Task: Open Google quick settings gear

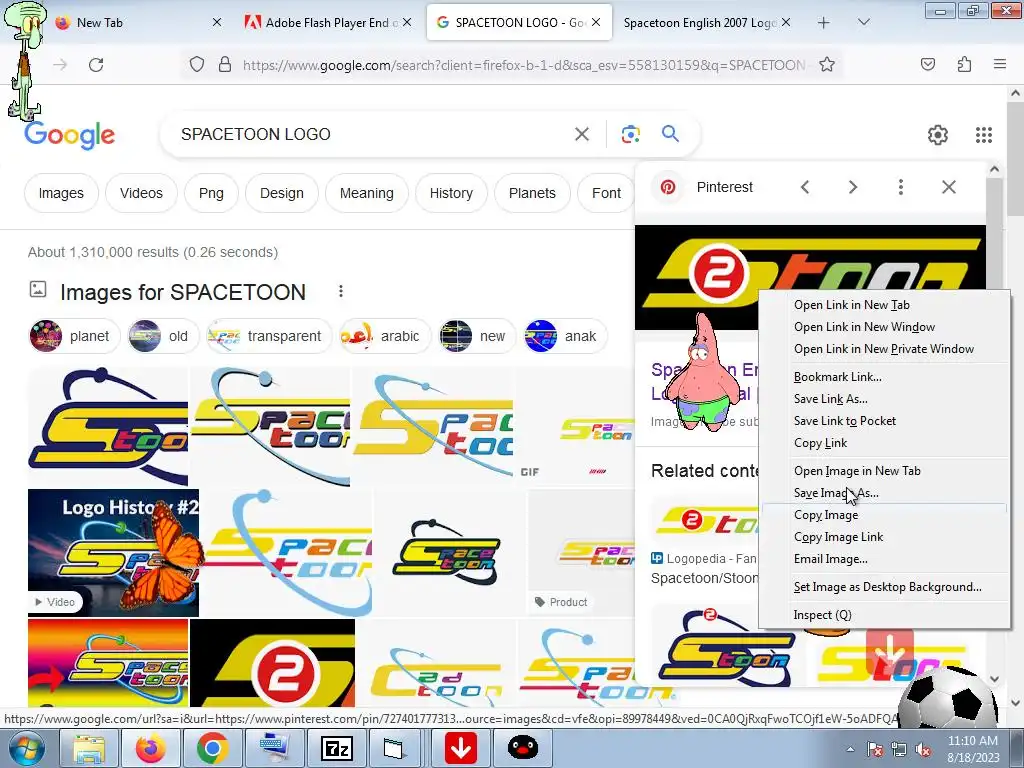Action: pos(938,135)
